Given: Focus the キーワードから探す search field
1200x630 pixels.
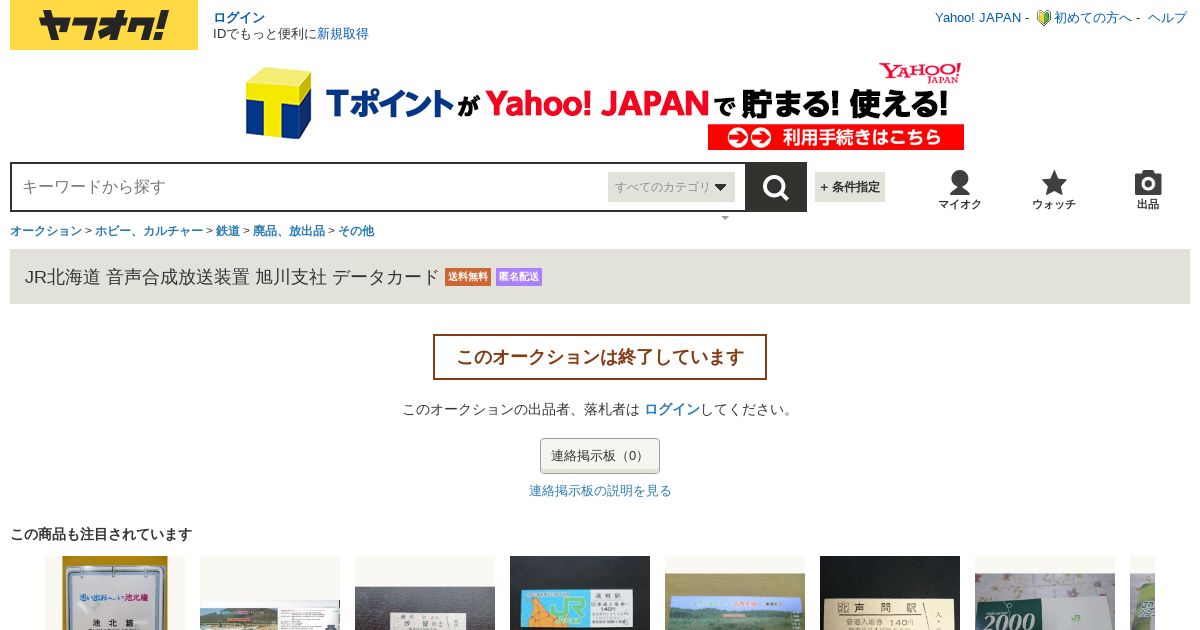Looking at the screenshot, I should tap(310, 187).
